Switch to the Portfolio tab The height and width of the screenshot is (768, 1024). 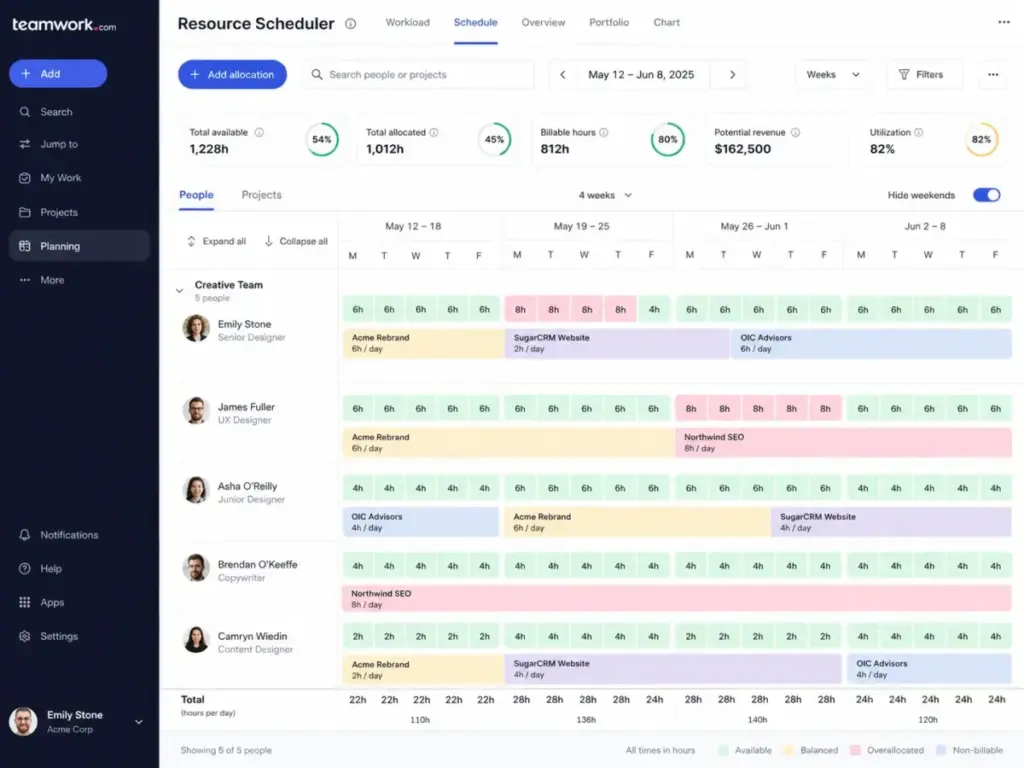(x=609, y=22)
